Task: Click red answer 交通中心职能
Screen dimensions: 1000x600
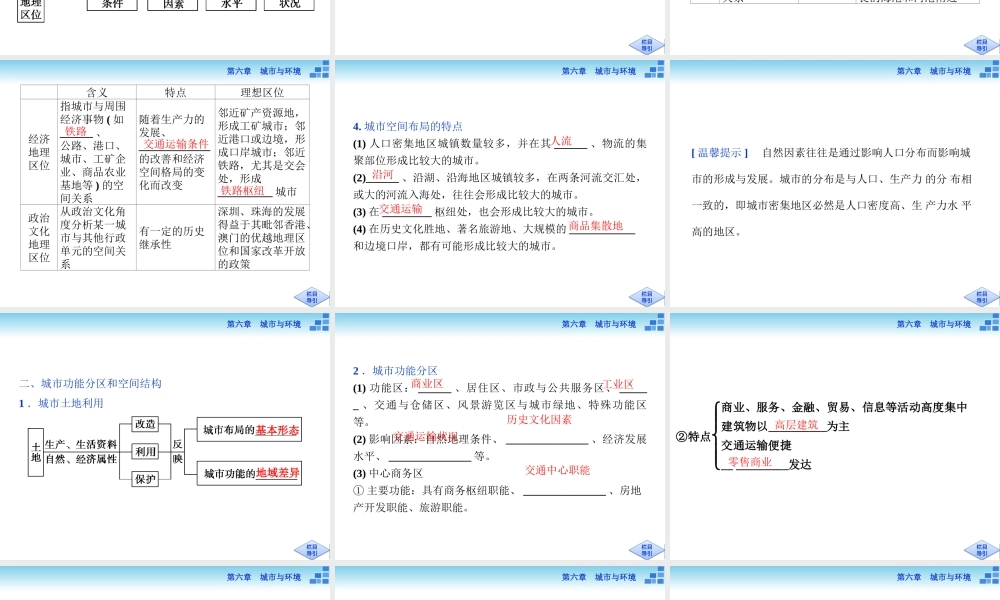Action: click(x=557, y=470)
